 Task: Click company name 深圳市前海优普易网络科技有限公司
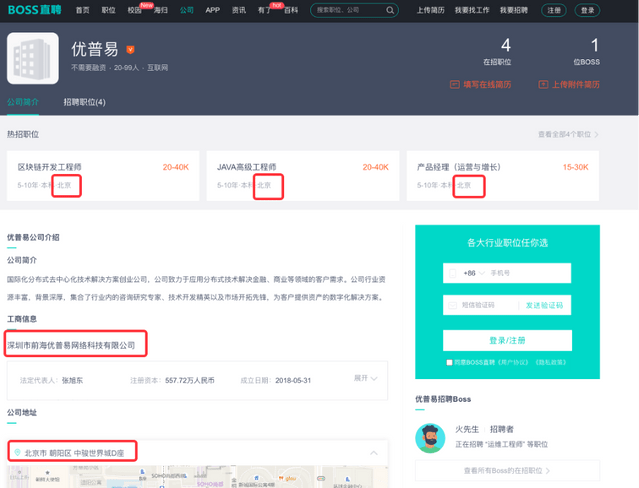click(x=71, y=345)
